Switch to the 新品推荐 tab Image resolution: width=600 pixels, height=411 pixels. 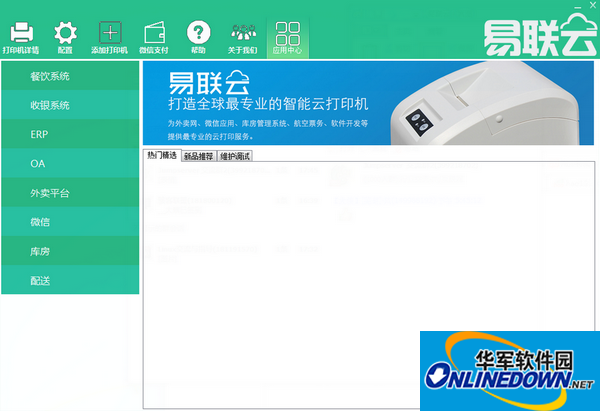[x=199, y=156]
